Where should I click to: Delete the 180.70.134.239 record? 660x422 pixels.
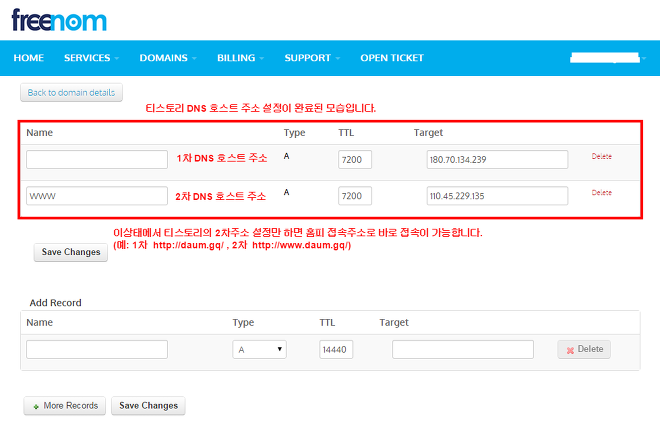(x=601, y=157)
